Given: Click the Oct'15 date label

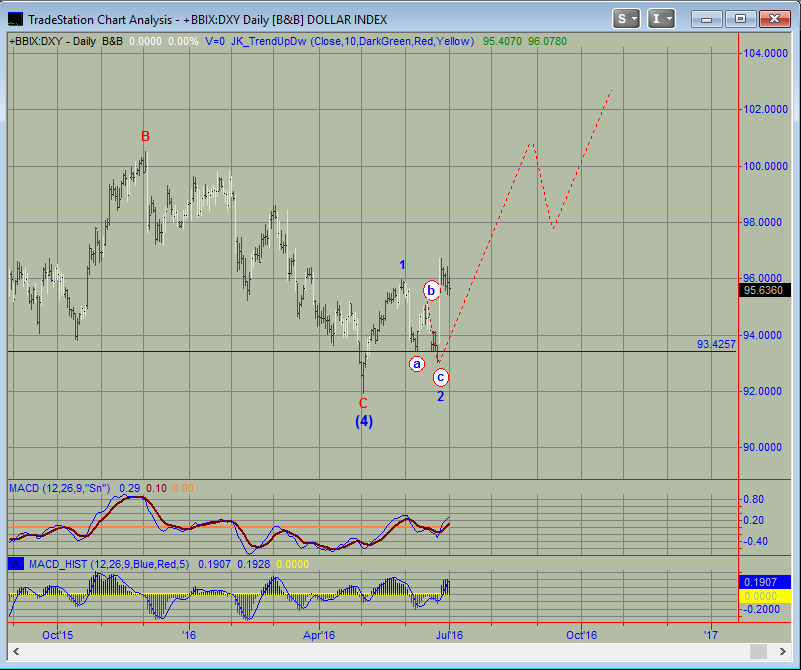Looking at the screenshot, I should point(58,635).
